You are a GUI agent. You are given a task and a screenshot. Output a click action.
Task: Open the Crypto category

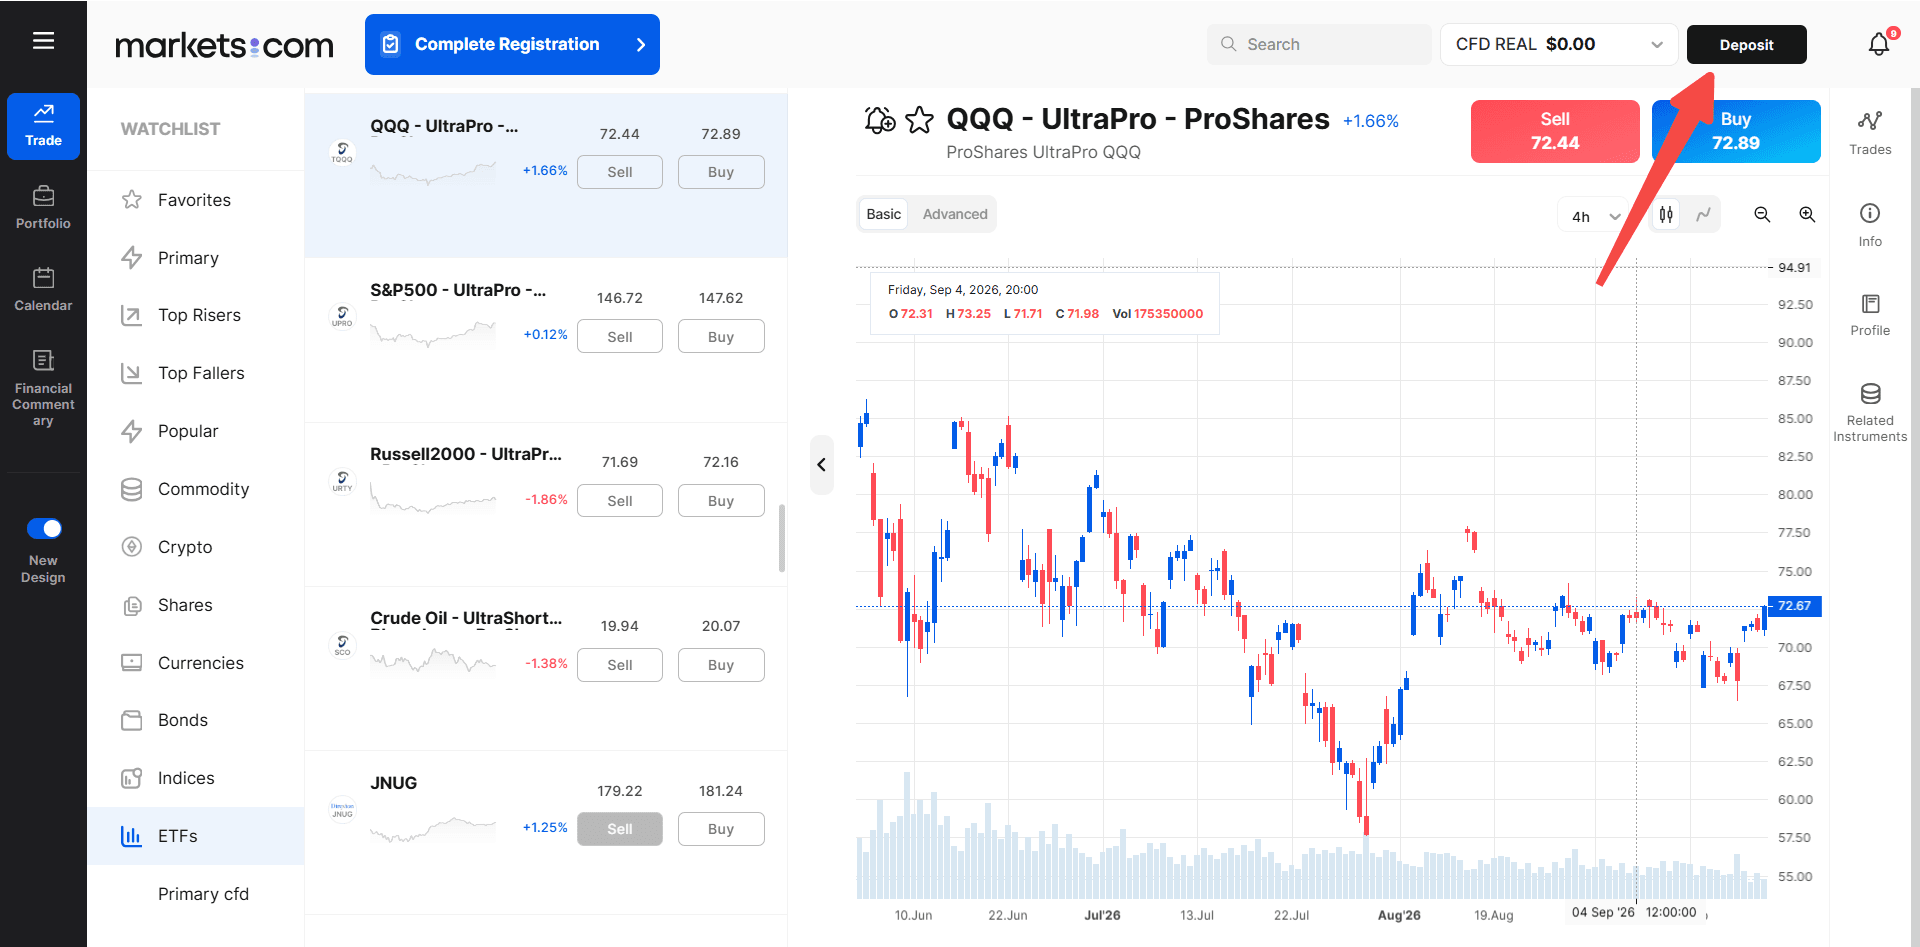point(196,547)
